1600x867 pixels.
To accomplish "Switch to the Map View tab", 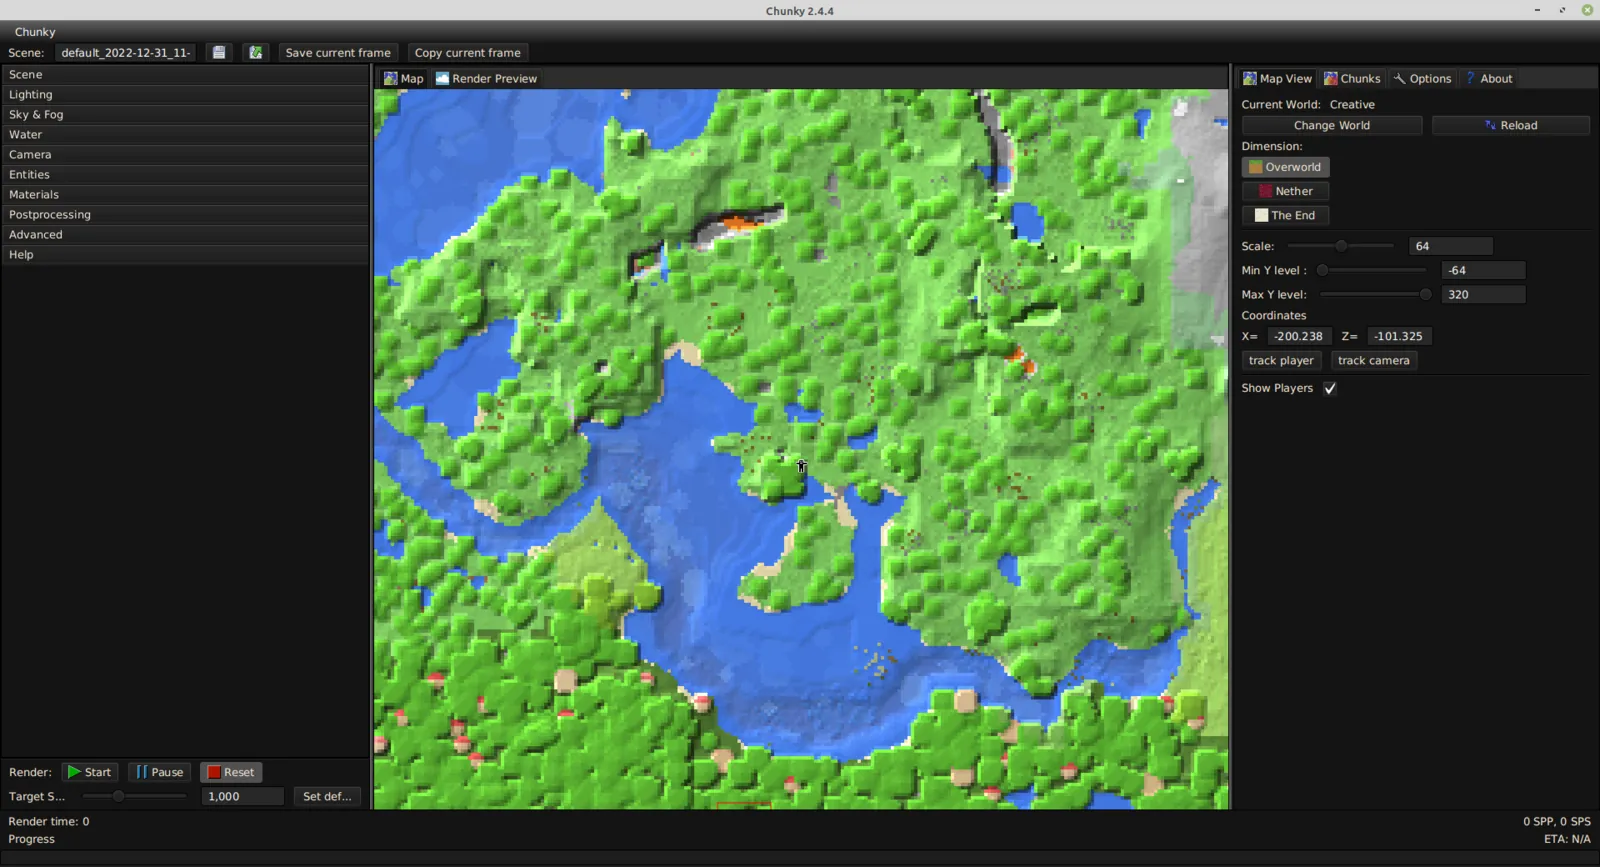I will pos(1277,78).
